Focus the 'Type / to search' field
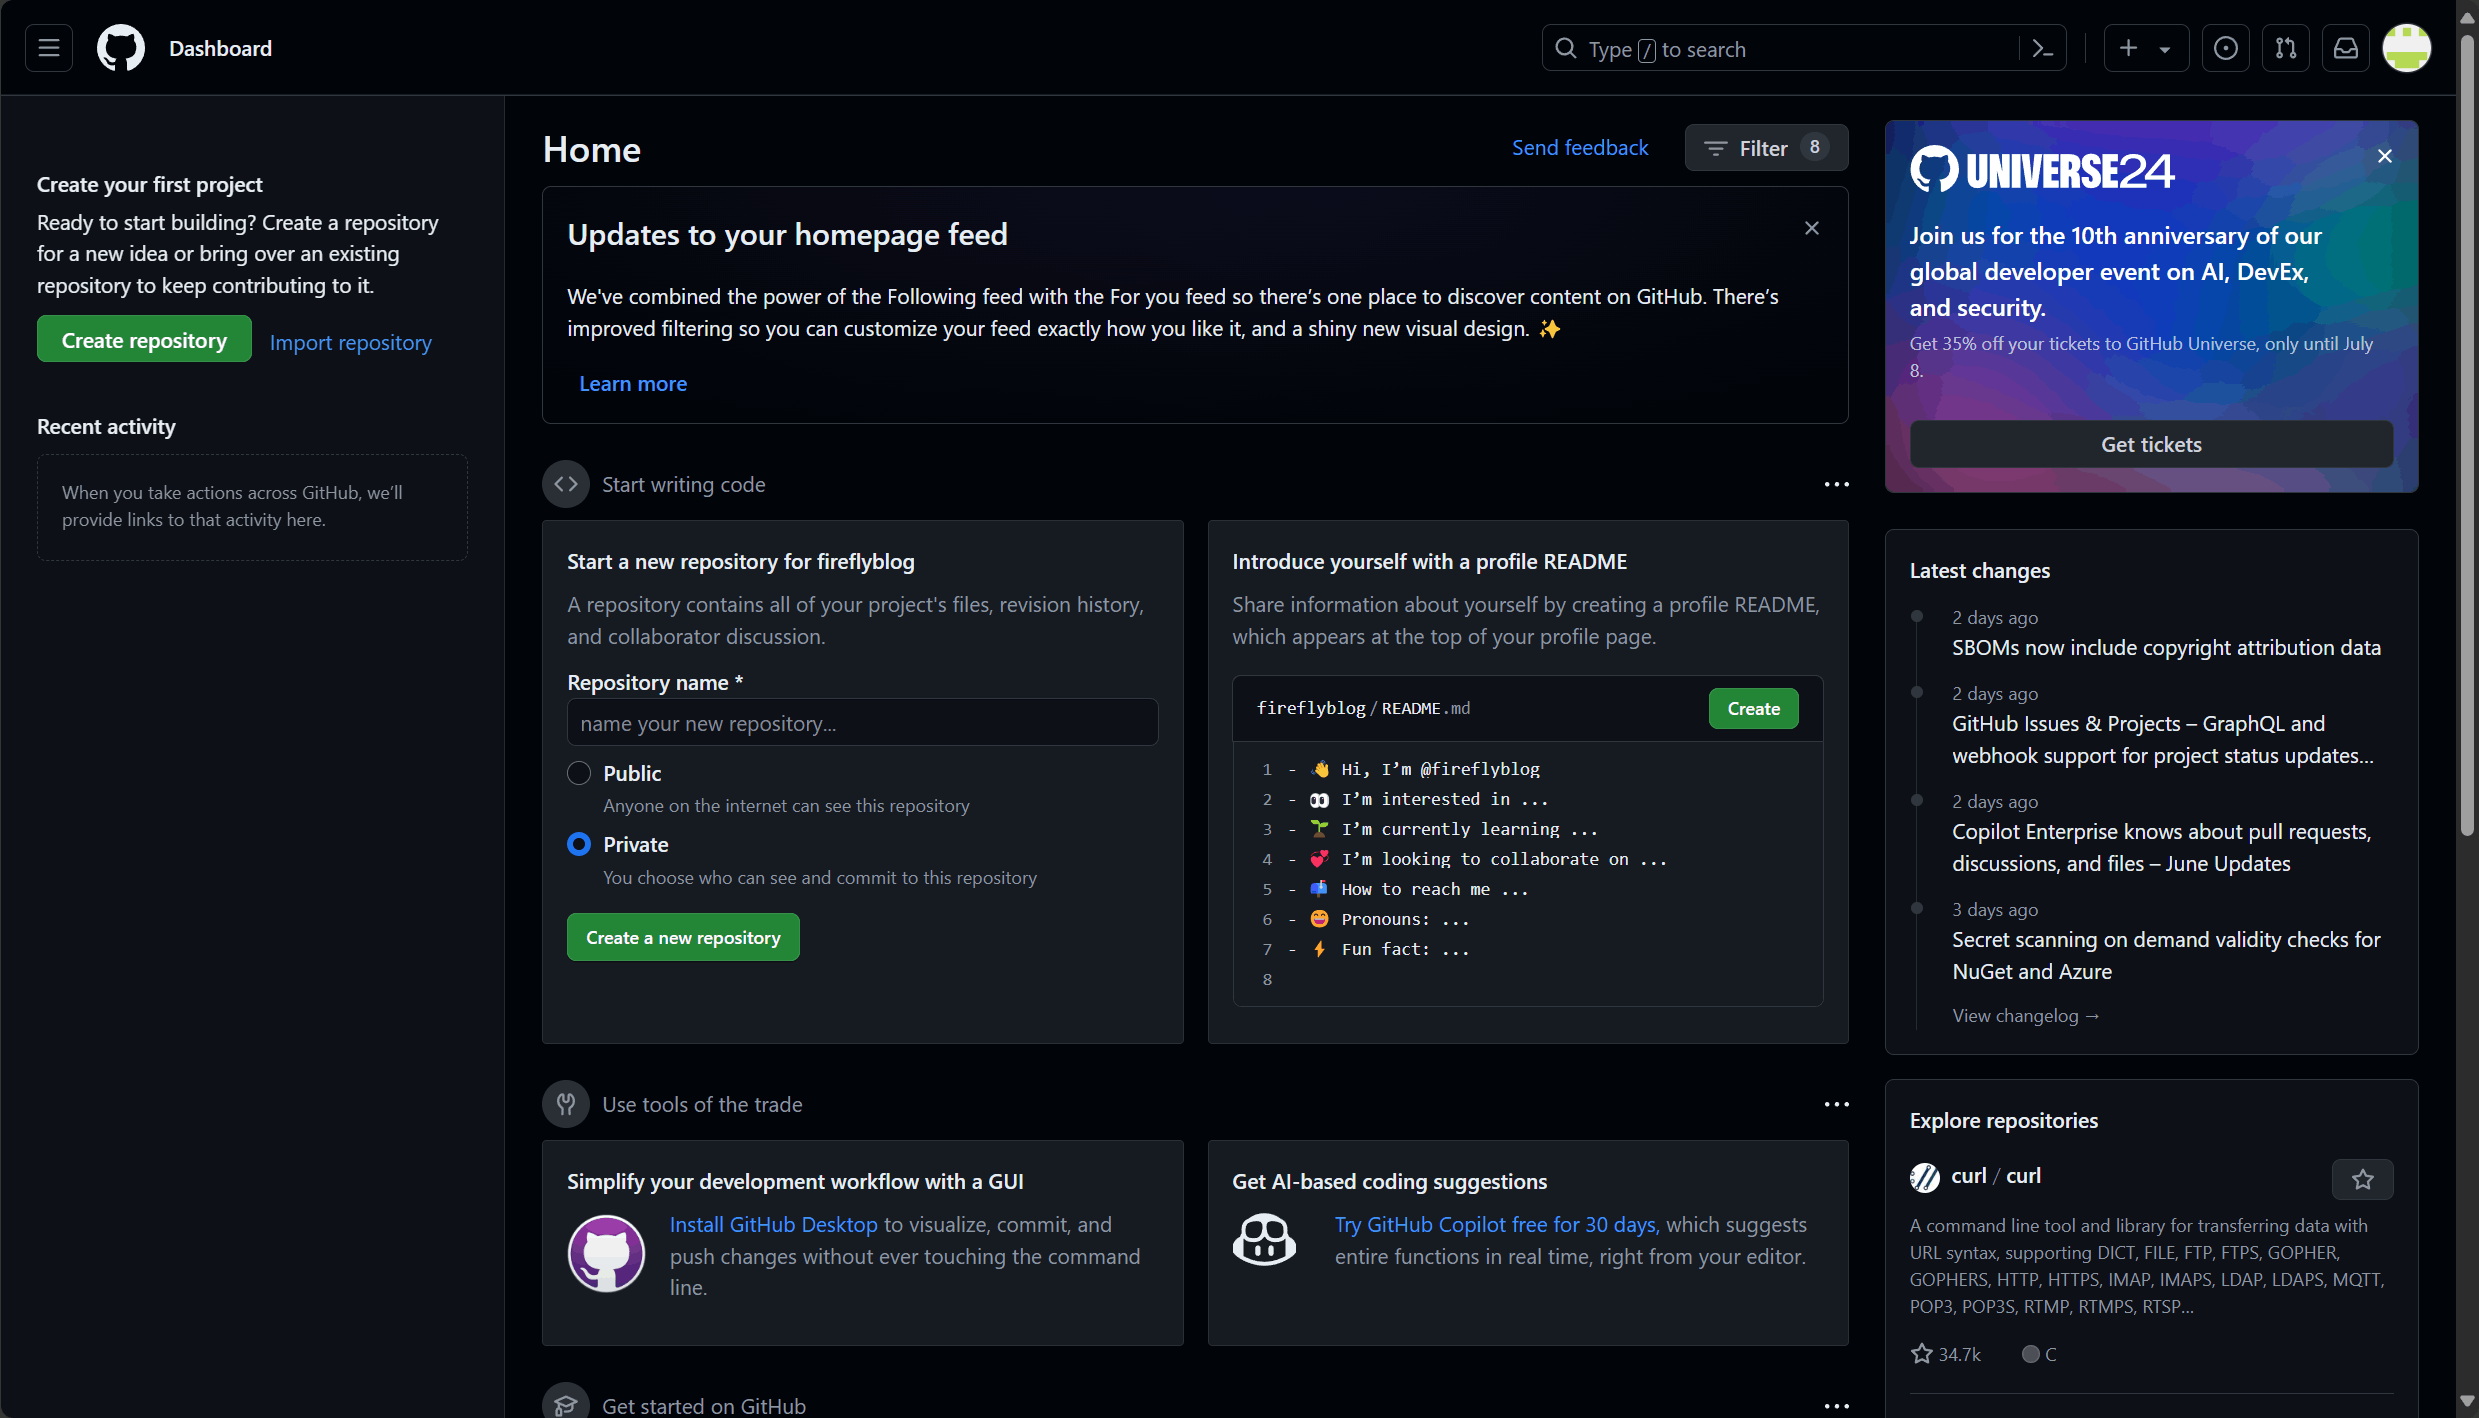Image resolution: width=2479 pixels, height=1418 pixels. pyautogui.click(x=1803, y=48)
